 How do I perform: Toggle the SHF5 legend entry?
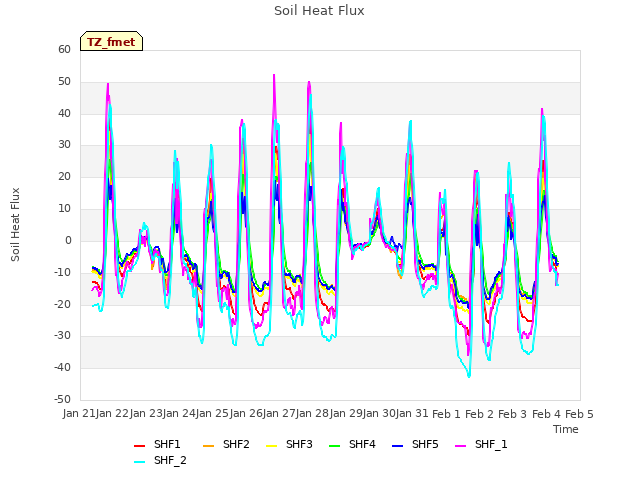(x=415, y=444)
